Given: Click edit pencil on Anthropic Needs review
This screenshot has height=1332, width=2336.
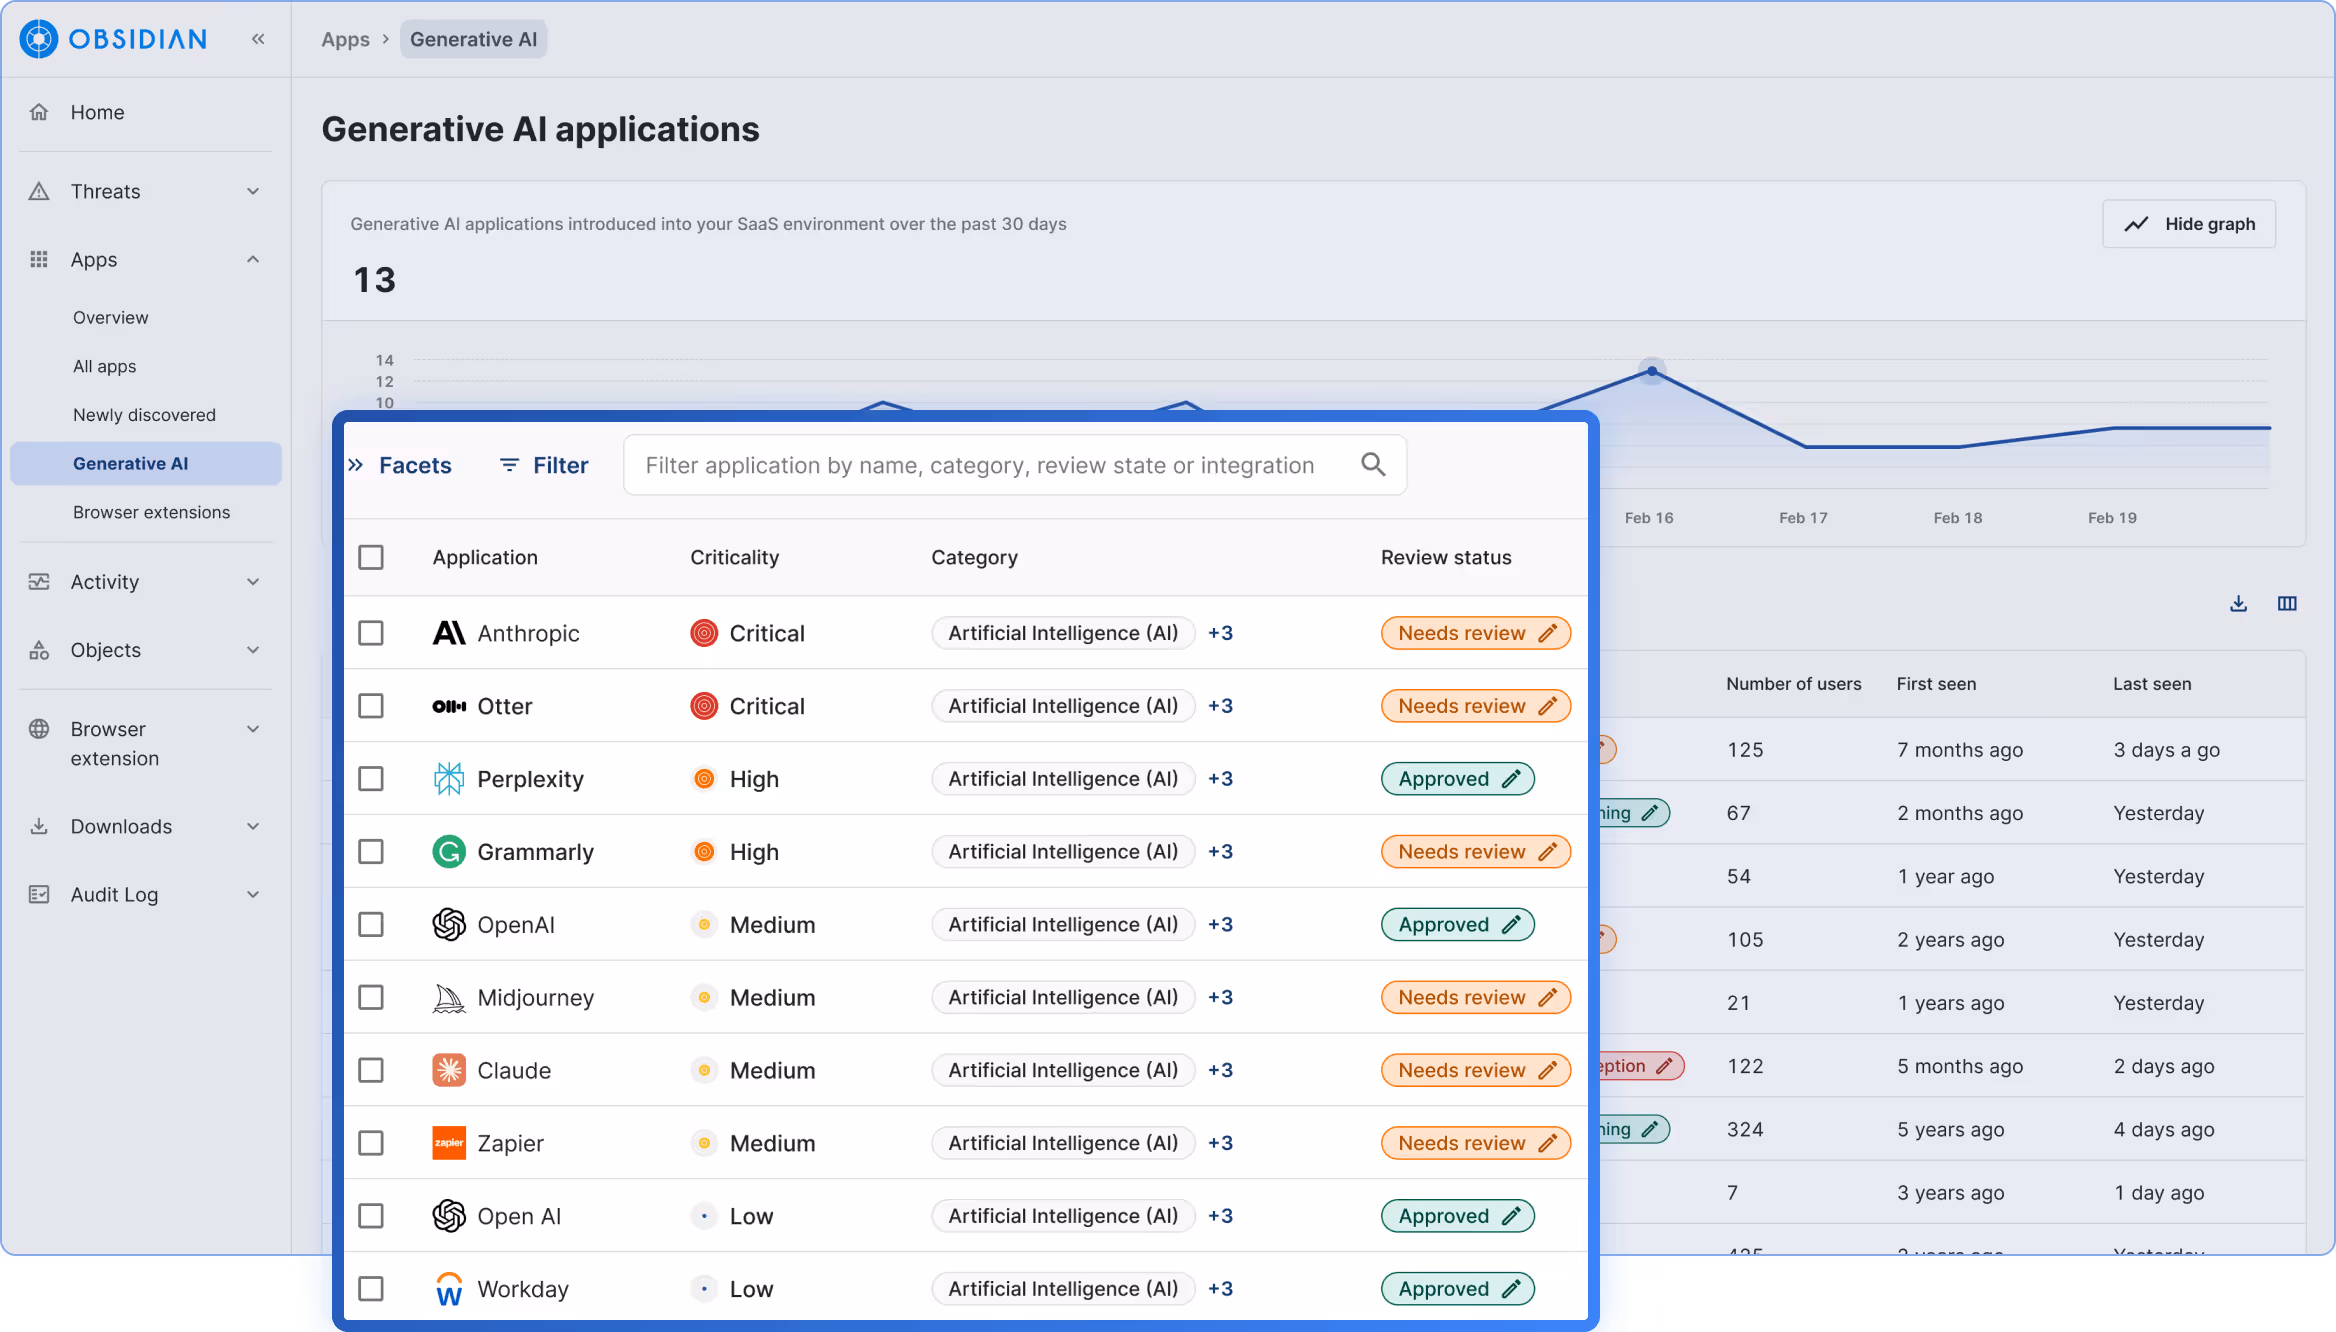Looking at the screenshot, I should point(1547,633).
